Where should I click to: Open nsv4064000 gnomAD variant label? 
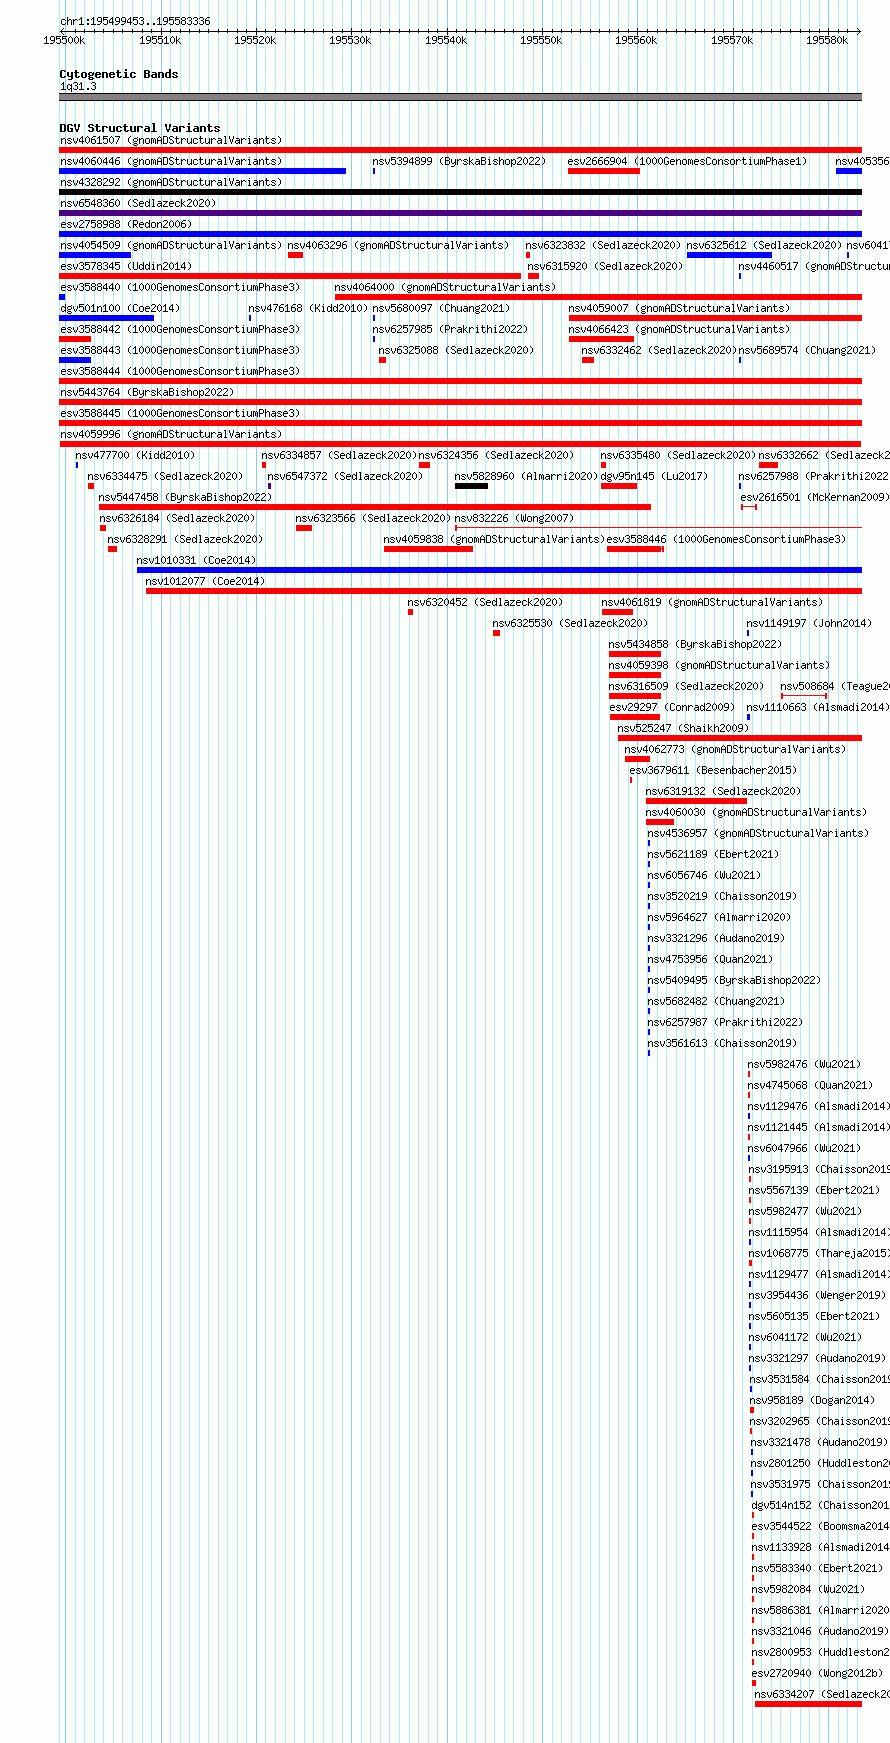pyautogui.click(x=445, y=287)
